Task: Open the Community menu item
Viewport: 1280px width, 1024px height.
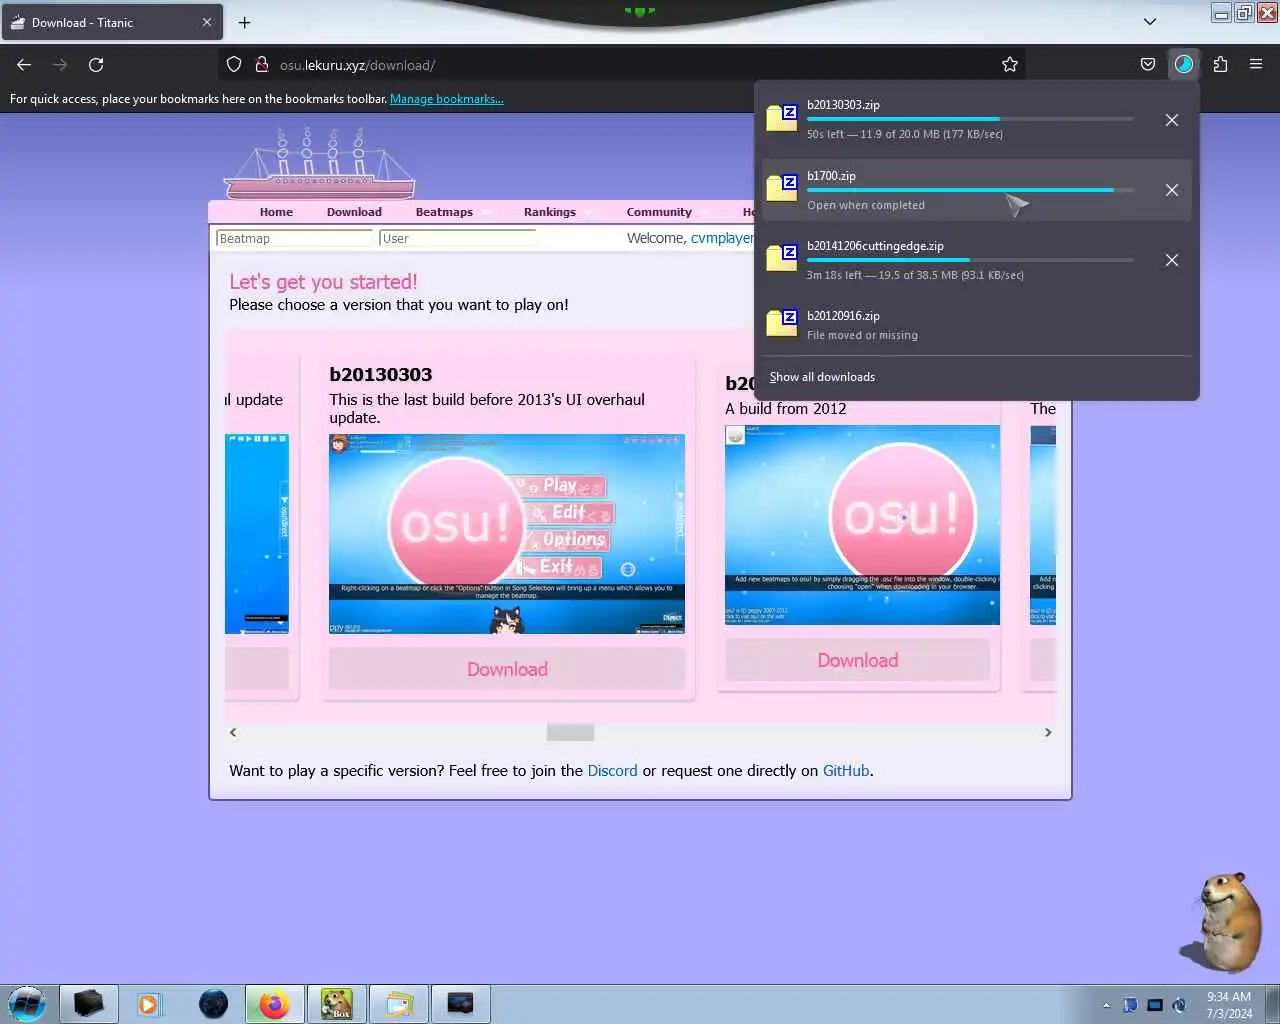Action: [x=659, y=212]
